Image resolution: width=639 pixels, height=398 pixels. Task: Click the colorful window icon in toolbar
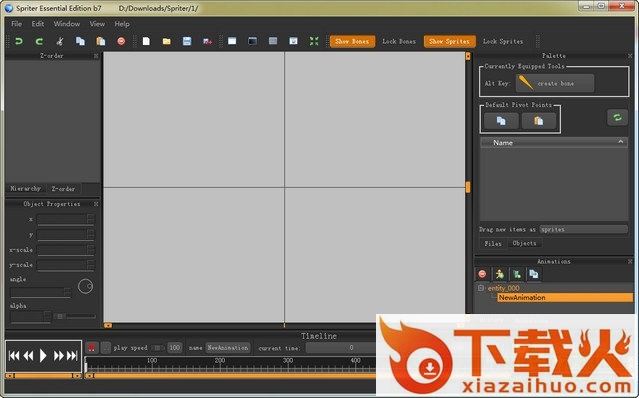(293, 41)
